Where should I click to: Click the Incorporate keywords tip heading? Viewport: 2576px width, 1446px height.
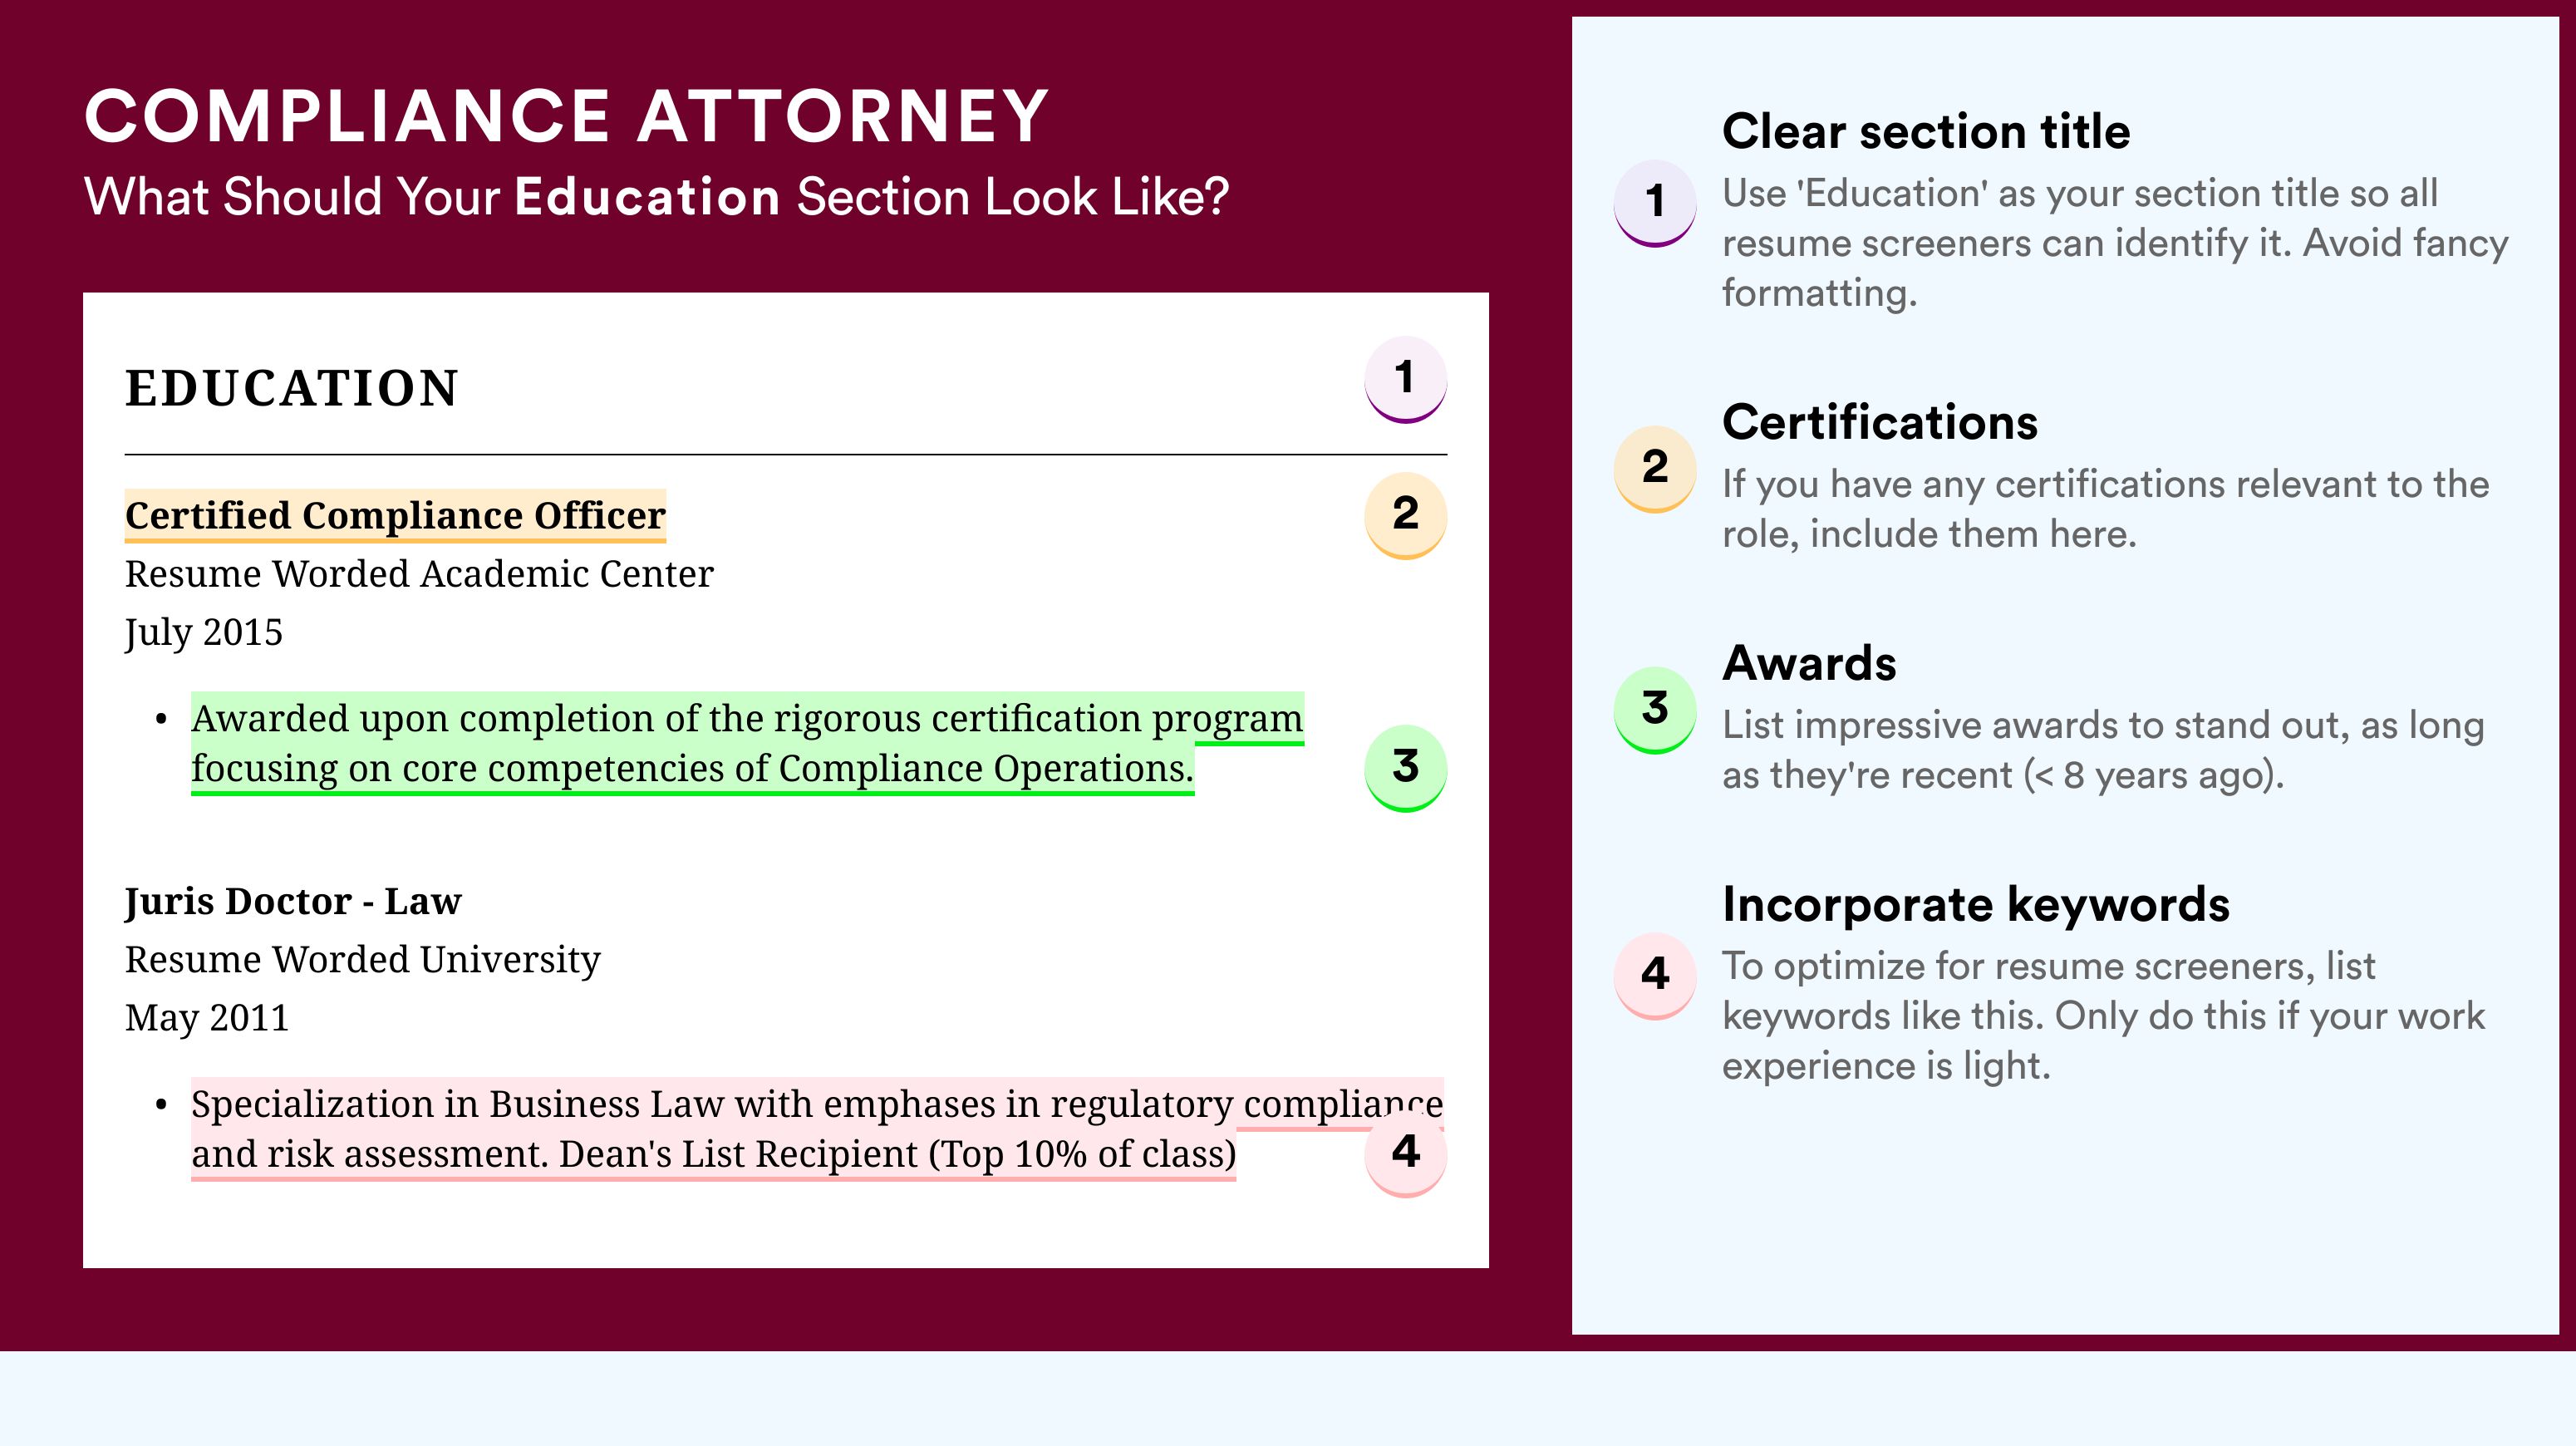click(1976, 904)
